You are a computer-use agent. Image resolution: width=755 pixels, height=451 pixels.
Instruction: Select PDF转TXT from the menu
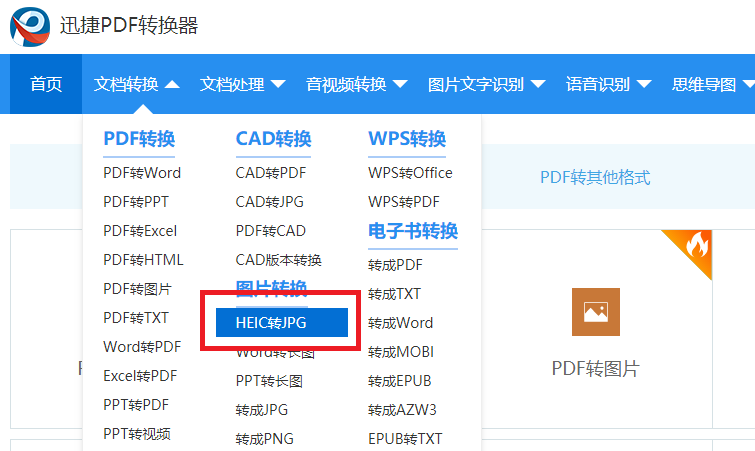click(136, 318)
